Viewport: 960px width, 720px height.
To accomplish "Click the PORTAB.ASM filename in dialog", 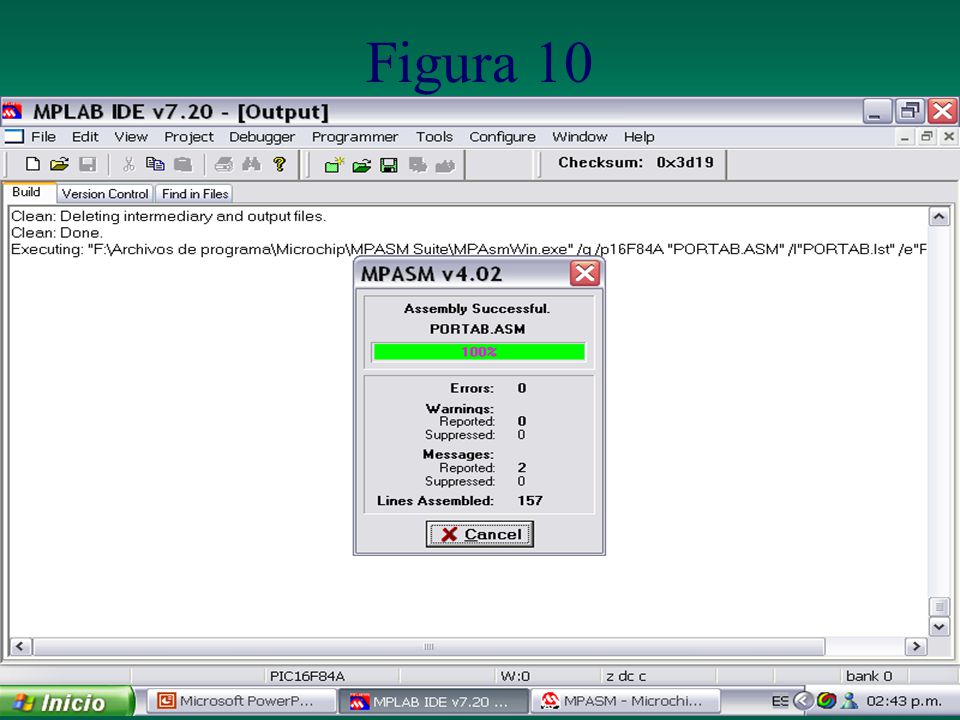I will [x=478, y=329].
